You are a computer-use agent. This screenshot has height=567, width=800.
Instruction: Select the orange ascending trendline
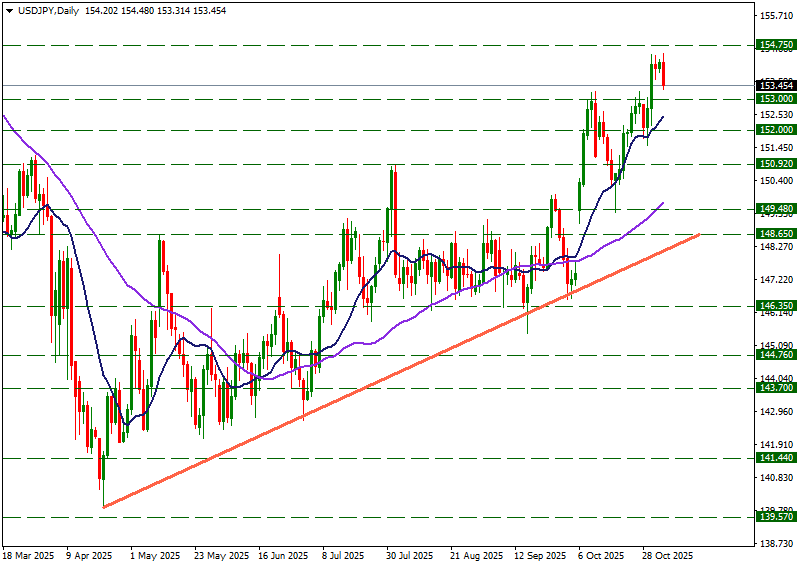[400, 371]
